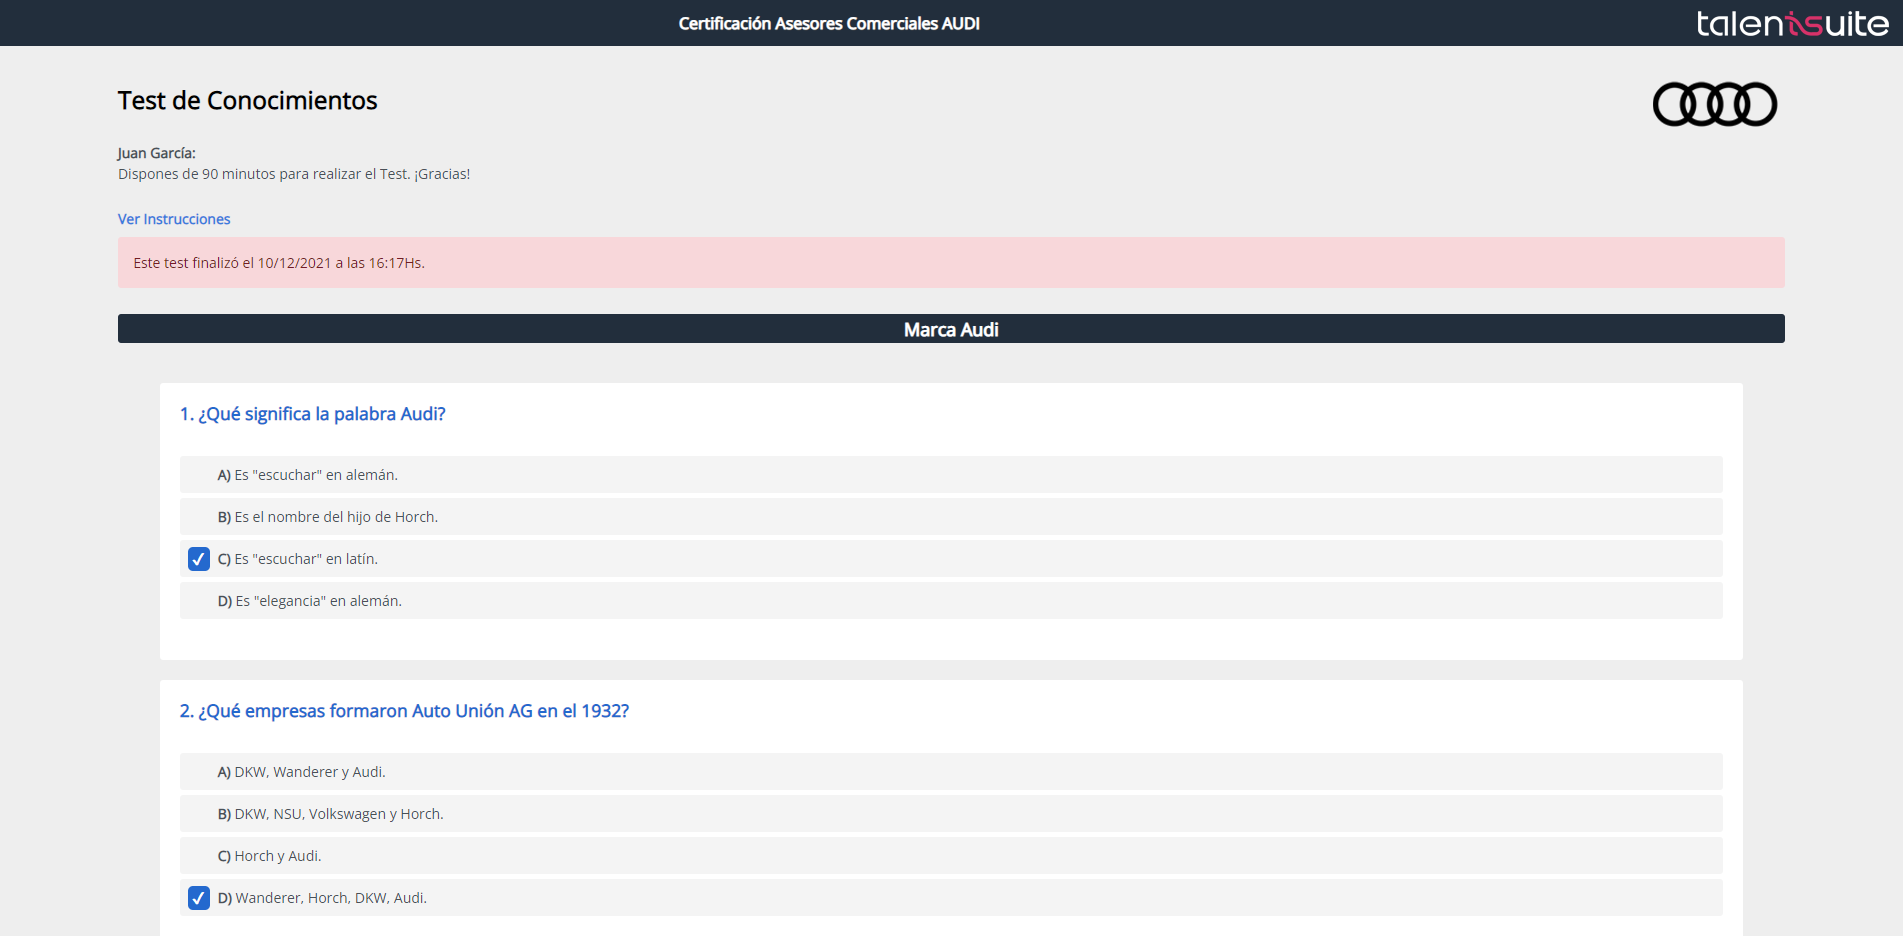This screenshot has height=936, width=1903.
Task: Click the Test de Conocimientos heading
Action: pos(247,100)
